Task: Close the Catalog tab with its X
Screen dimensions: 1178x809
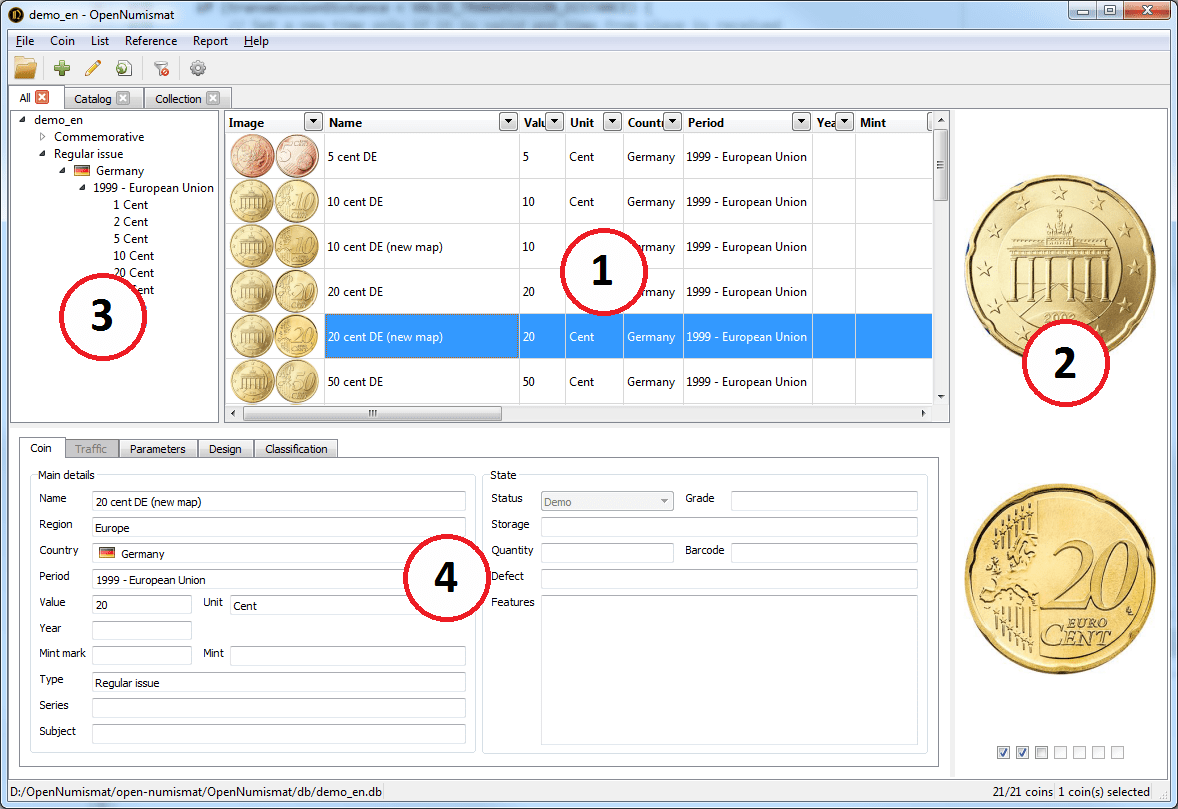Action: click(x=123, y=98)
